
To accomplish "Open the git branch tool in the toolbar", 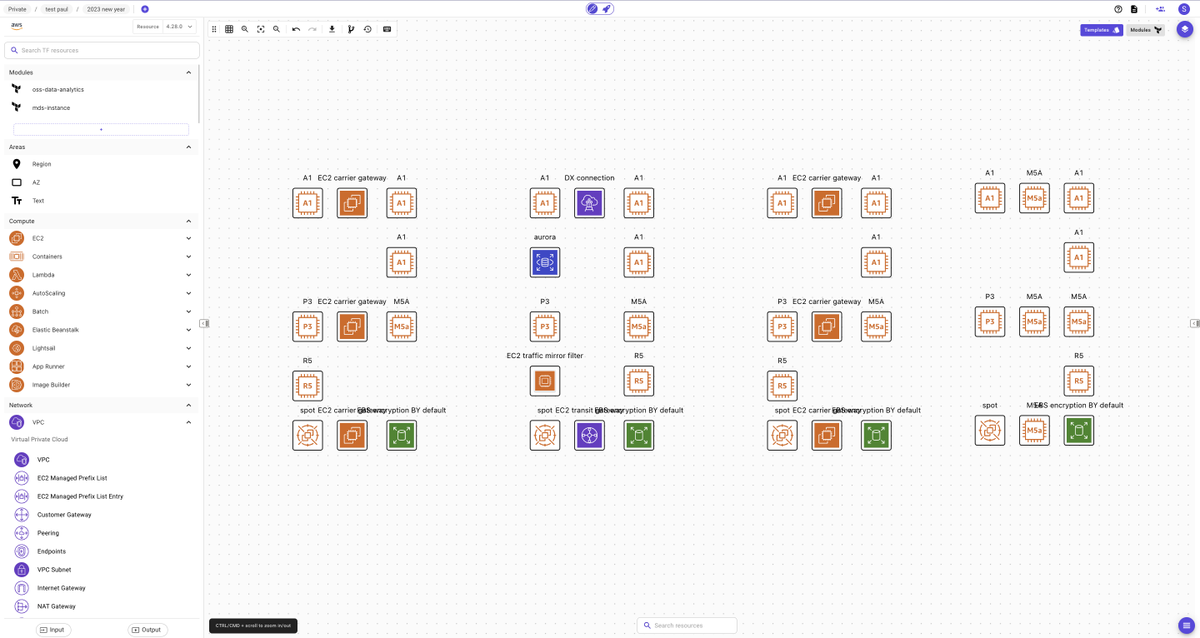I will (x=351, y=29).
